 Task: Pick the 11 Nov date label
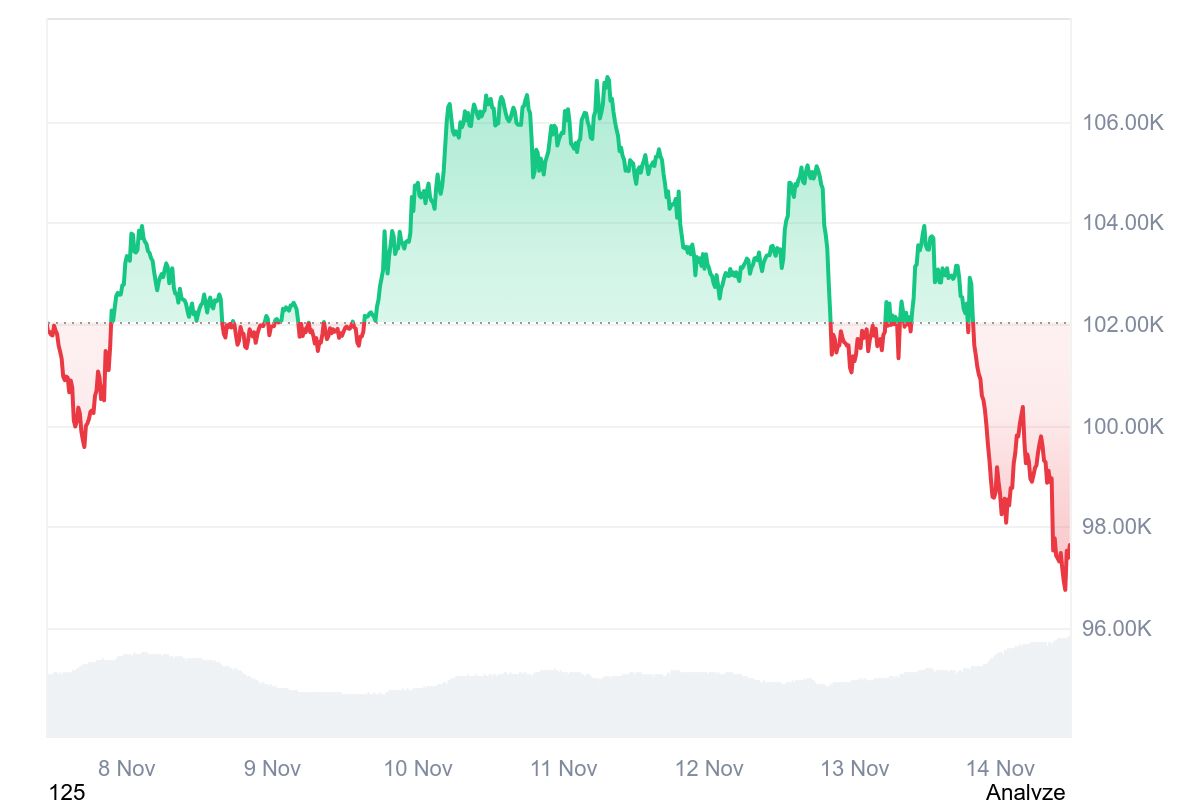564,769
